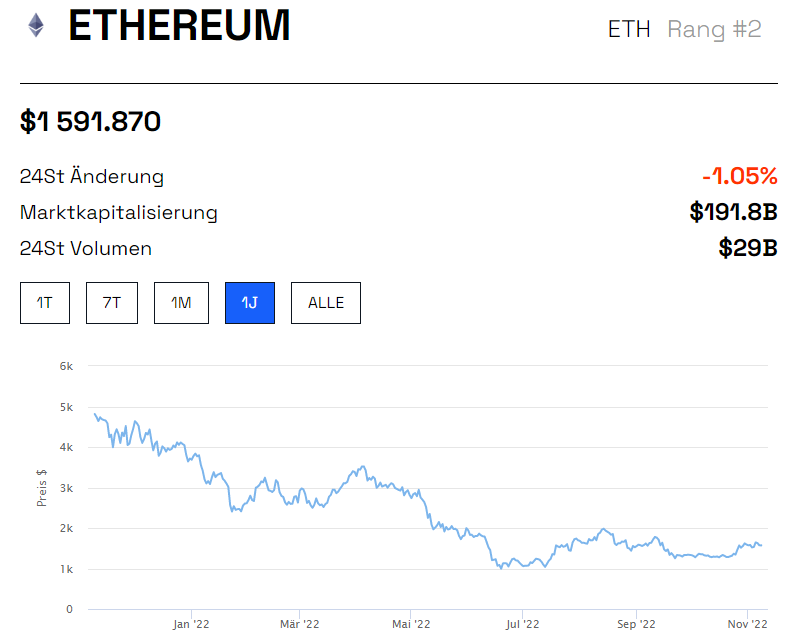Click the Preis $ axis label

tap(42, 487)
